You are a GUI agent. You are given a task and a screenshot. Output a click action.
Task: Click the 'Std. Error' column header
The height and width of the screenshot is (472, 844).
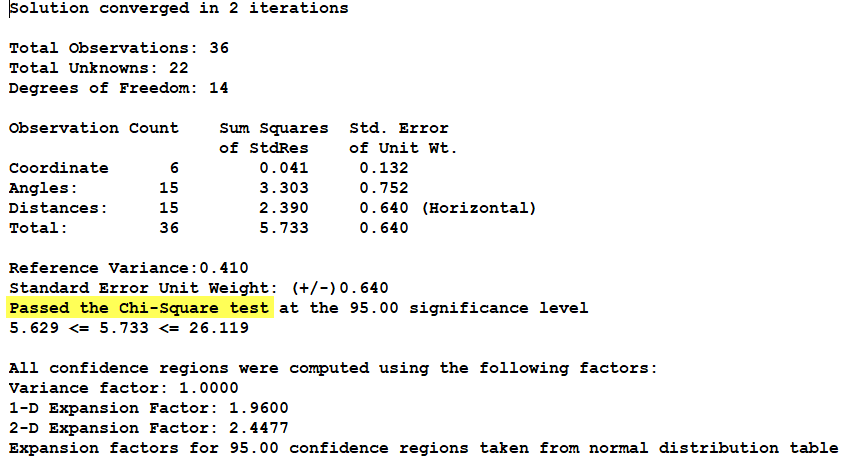pyautogui.click(x=398, y=128)
